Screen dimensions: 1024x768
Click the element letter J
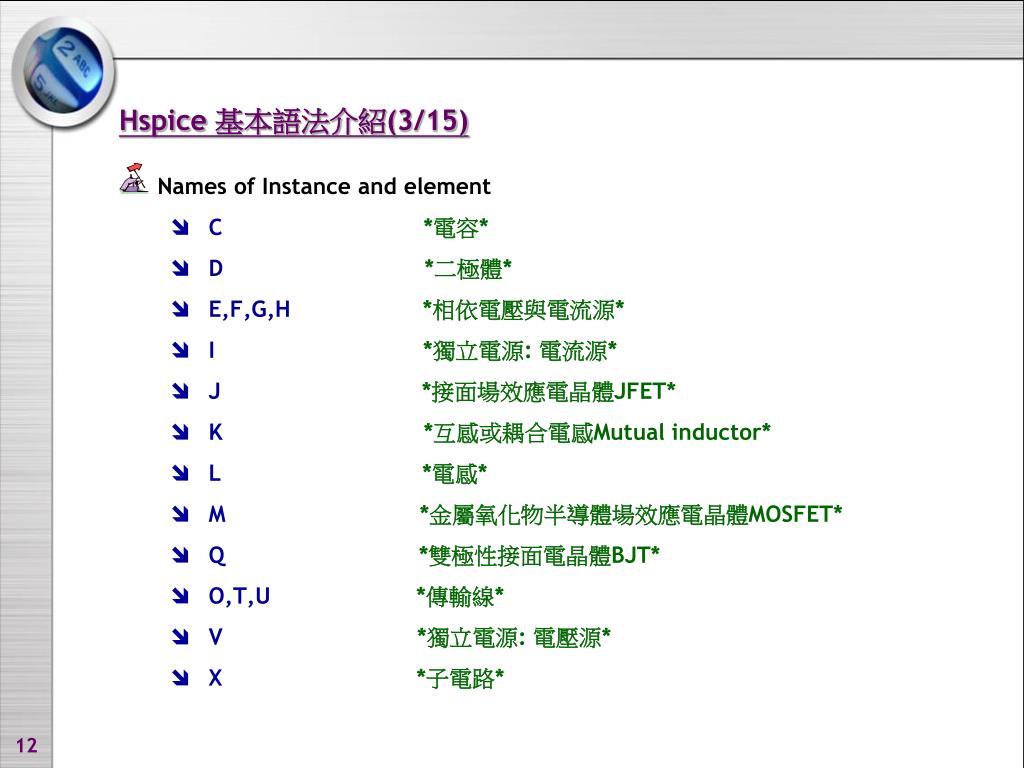pyautogui.click(x=214, y=391)
